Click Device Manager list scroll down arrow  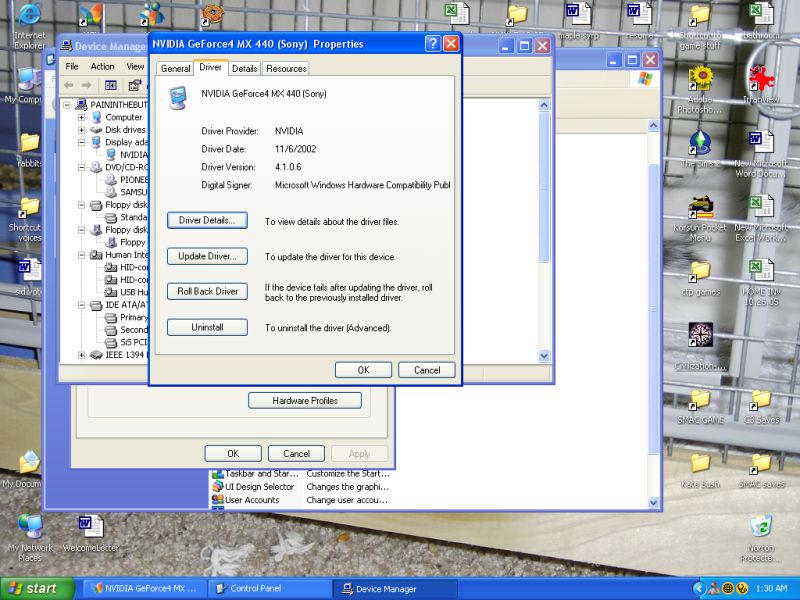tap(544, 356)
